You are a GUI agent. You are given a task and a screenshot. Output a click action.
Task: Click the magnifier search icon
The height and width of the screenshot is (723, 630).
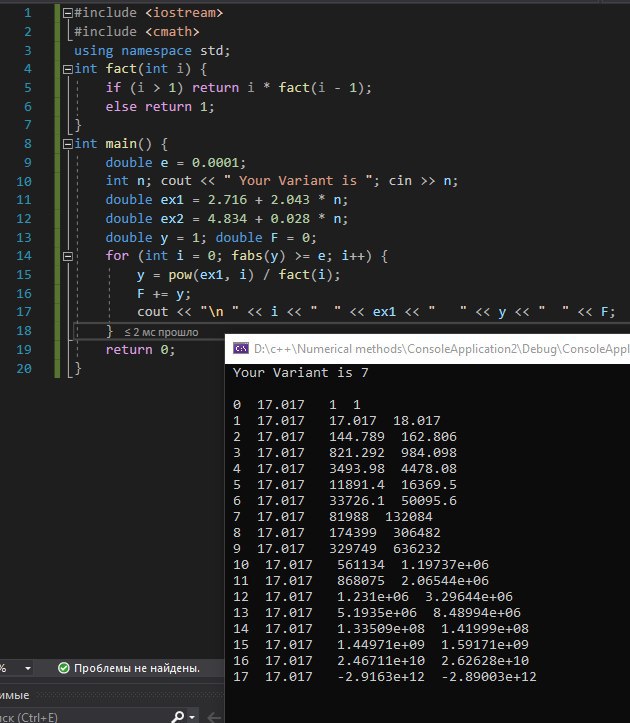click(178, 717)
